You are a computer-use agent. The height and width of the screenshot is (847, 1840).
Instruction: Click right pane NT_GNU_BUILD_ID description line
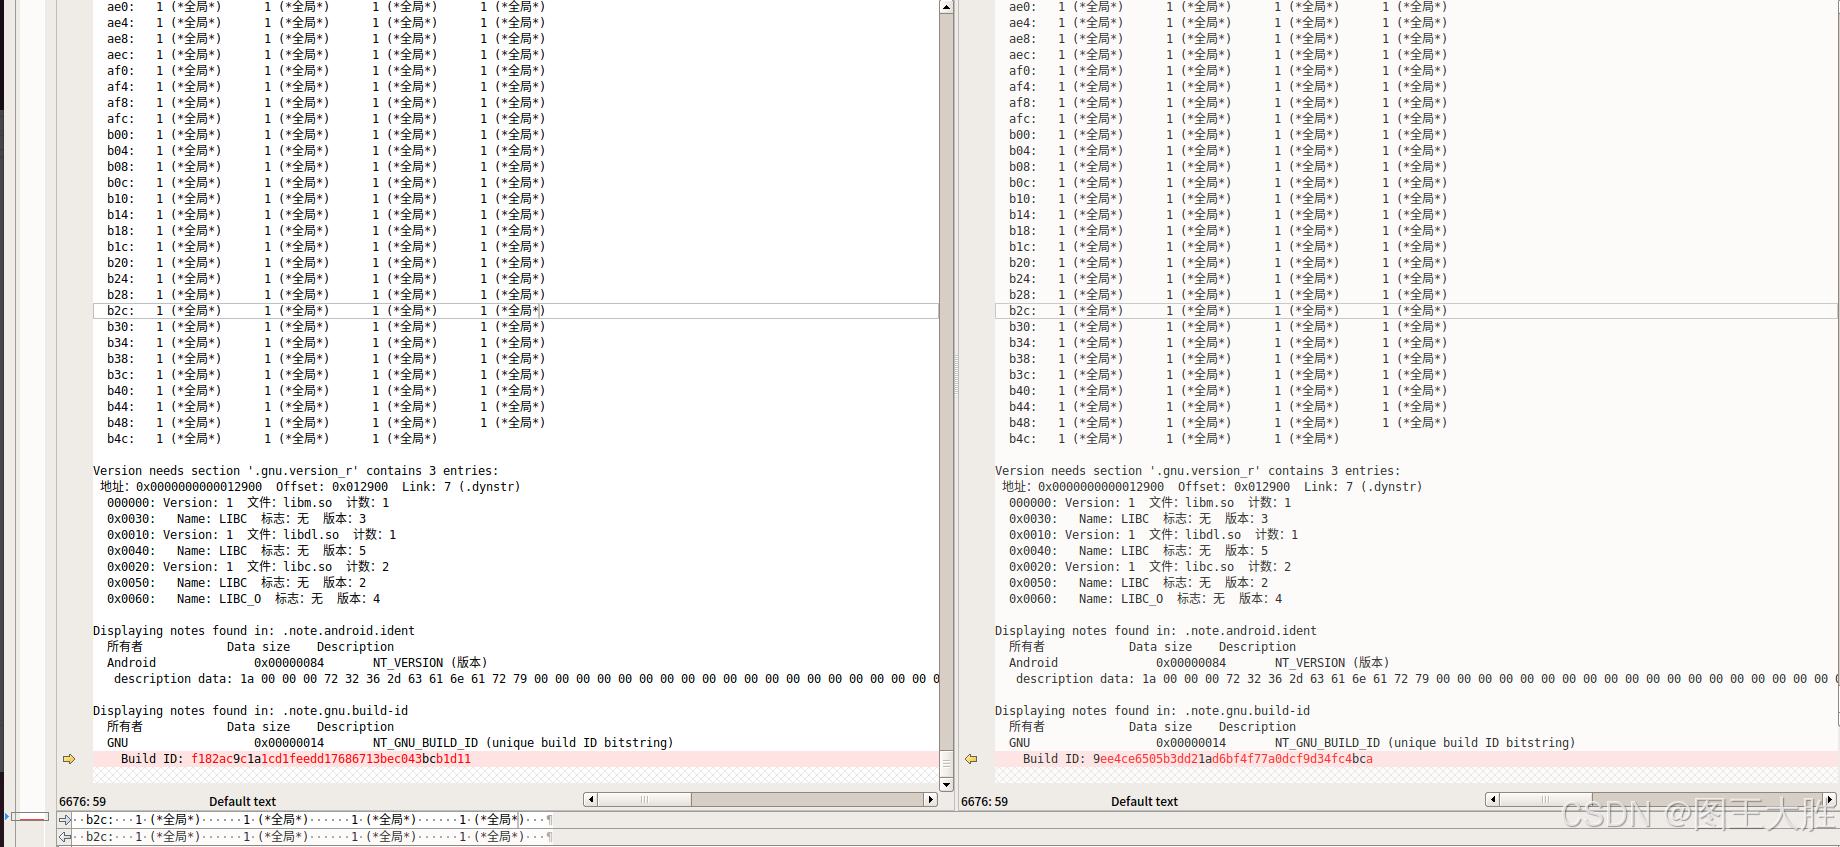coord(1292,743)
